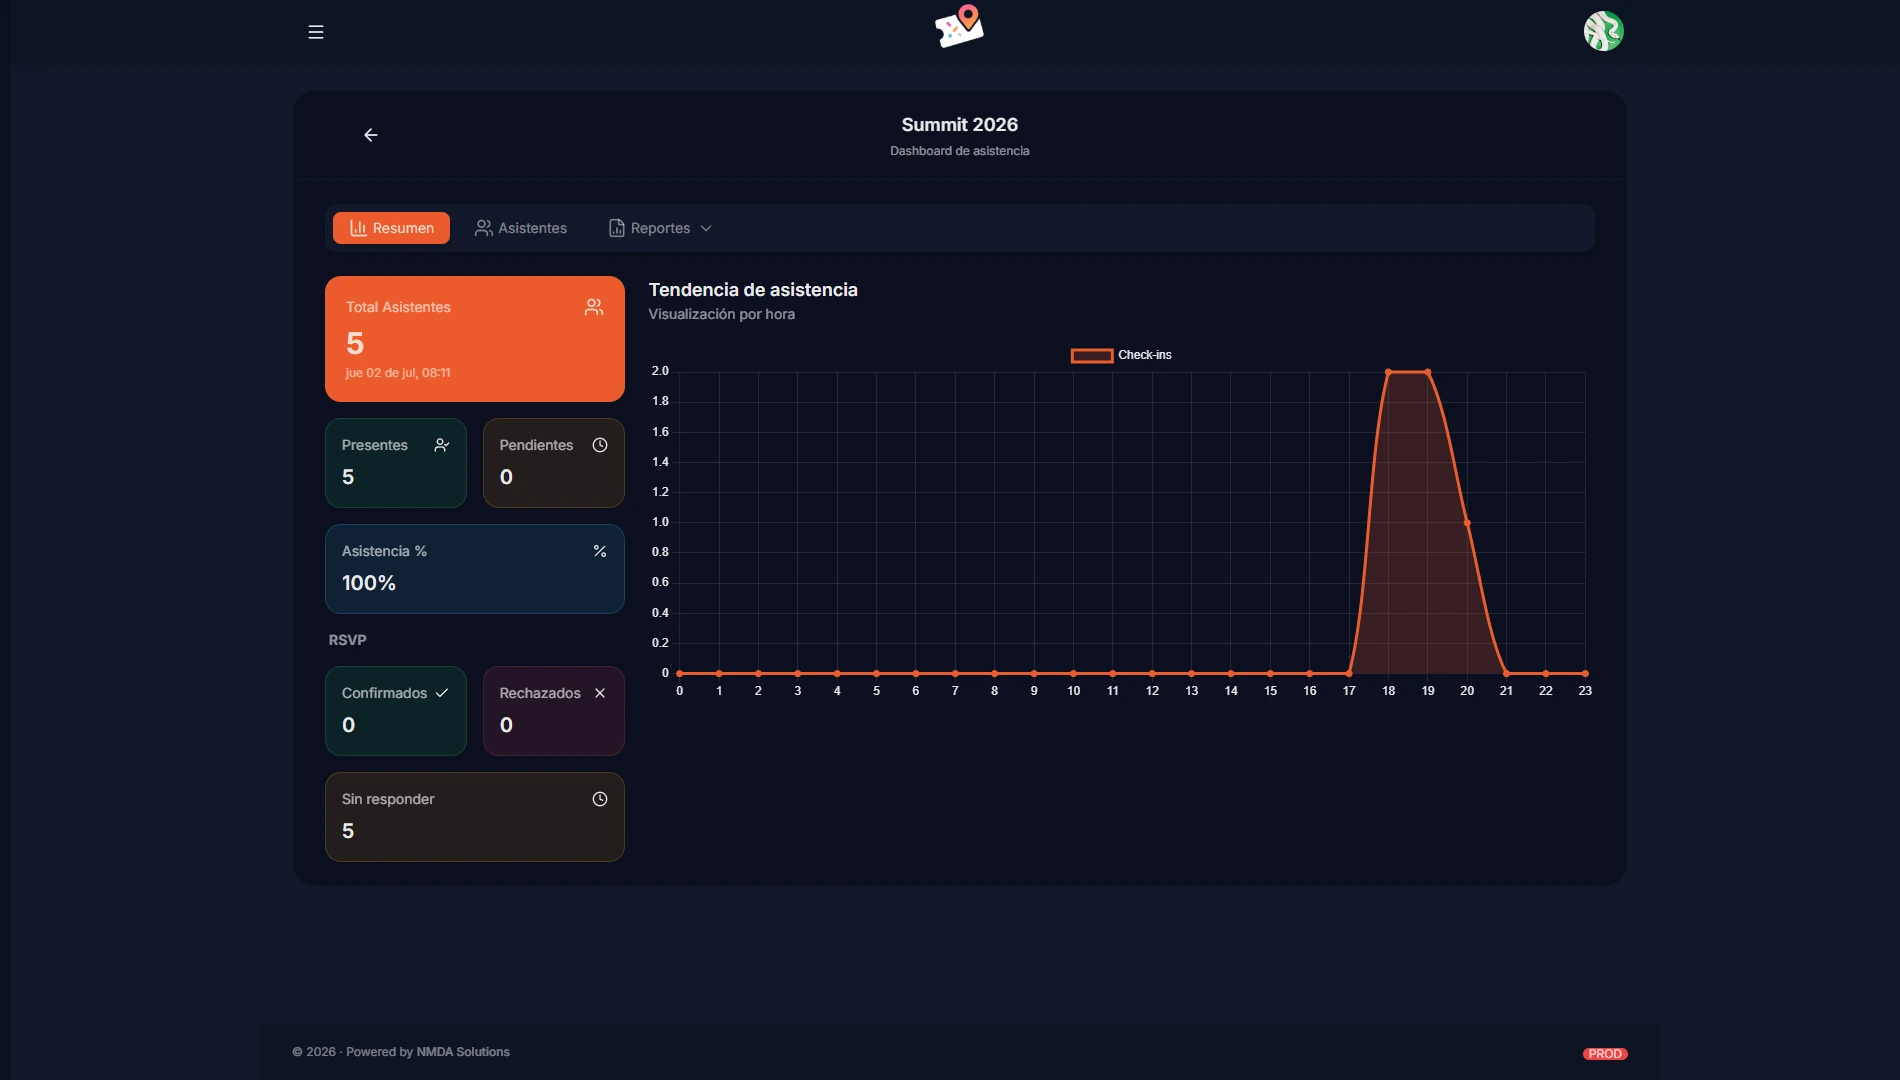Screen dimensions: 1900x1080
Task: Click the chart point at hour 18
Action: coord(1388,372)
